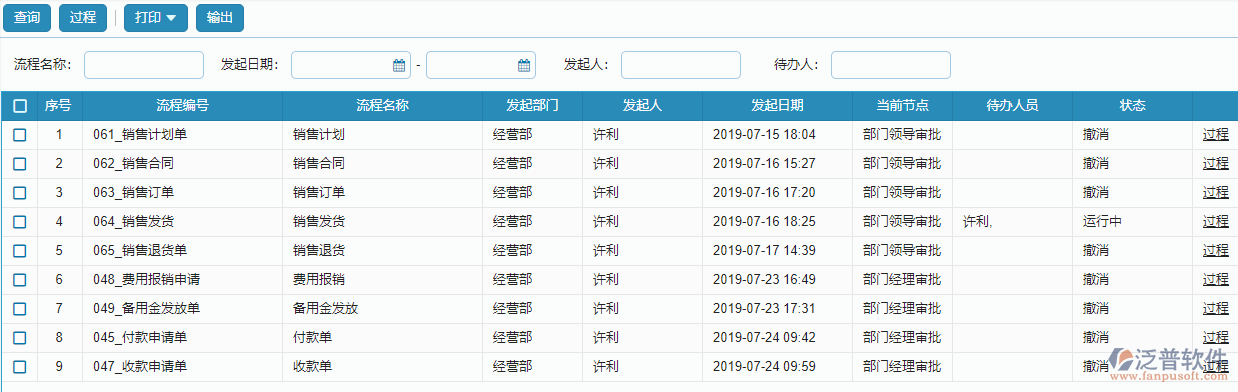Open 过程 link for 064_销售发货
This screenshot has height=392, width=1238.
point(1216,222)
